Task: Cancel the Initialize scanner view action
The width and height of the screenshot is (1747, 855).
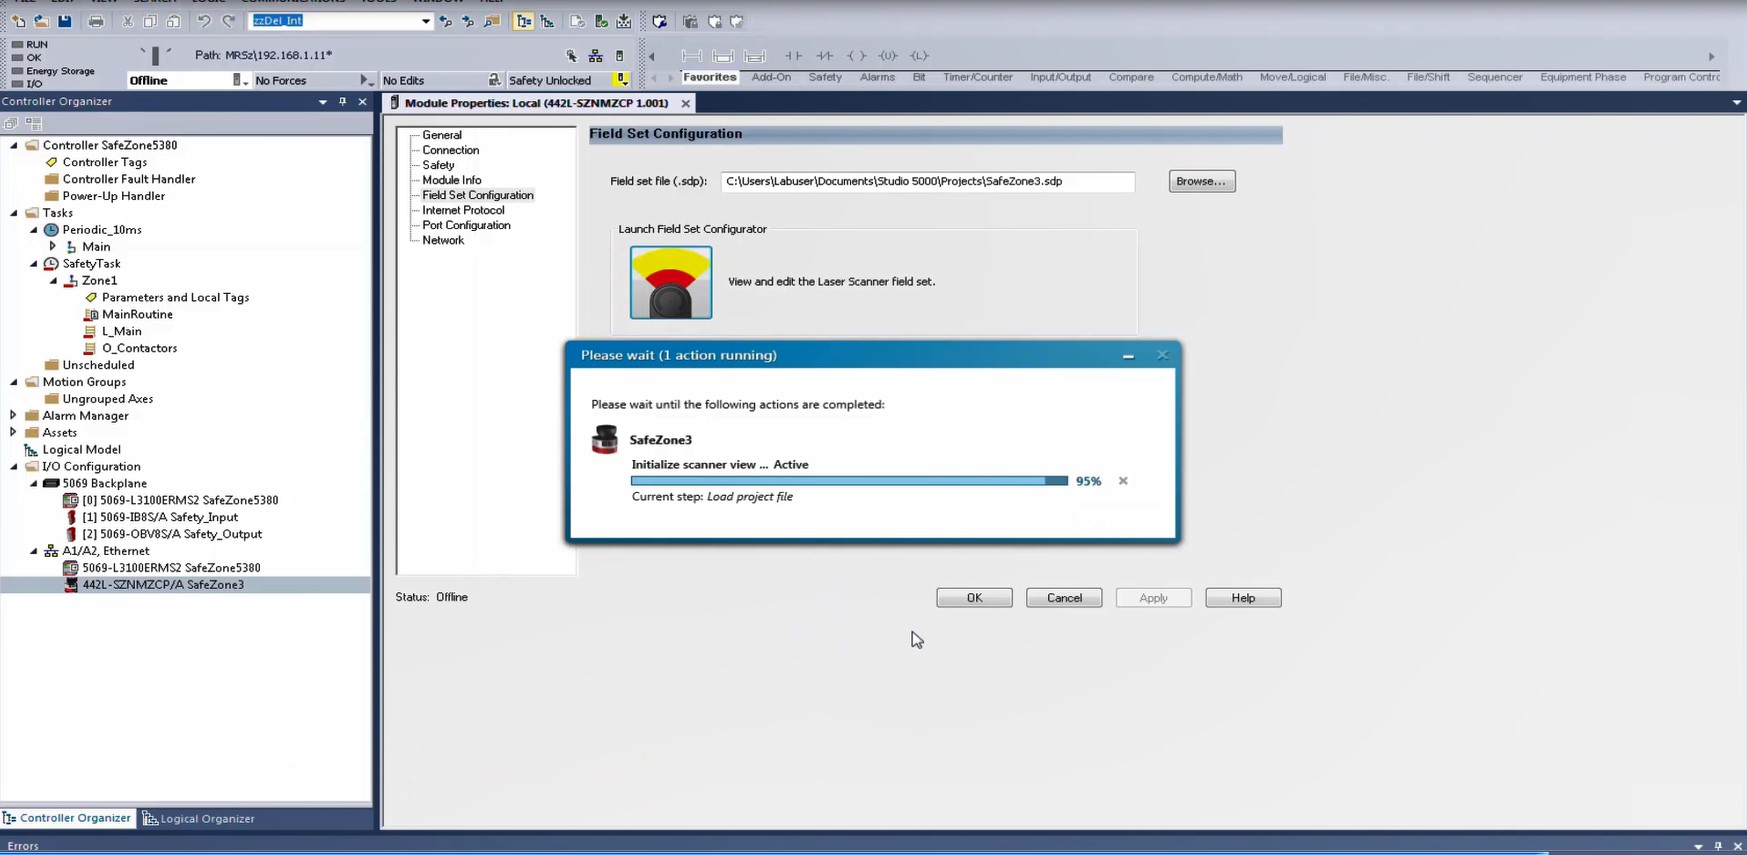Action: pyautogui.click(x=1123, y=481)
